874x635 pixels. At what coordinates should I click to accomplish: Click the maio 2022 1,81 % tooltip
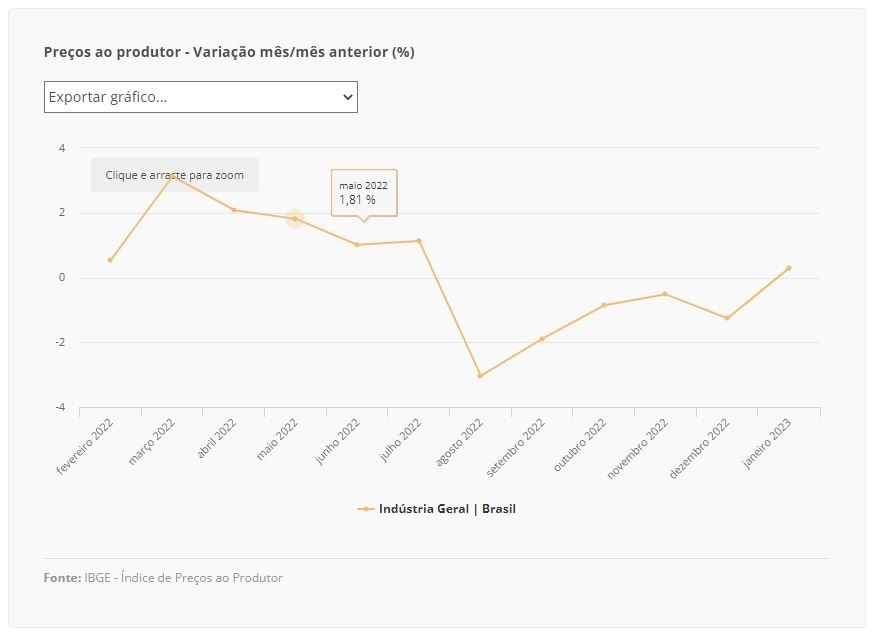364,193
